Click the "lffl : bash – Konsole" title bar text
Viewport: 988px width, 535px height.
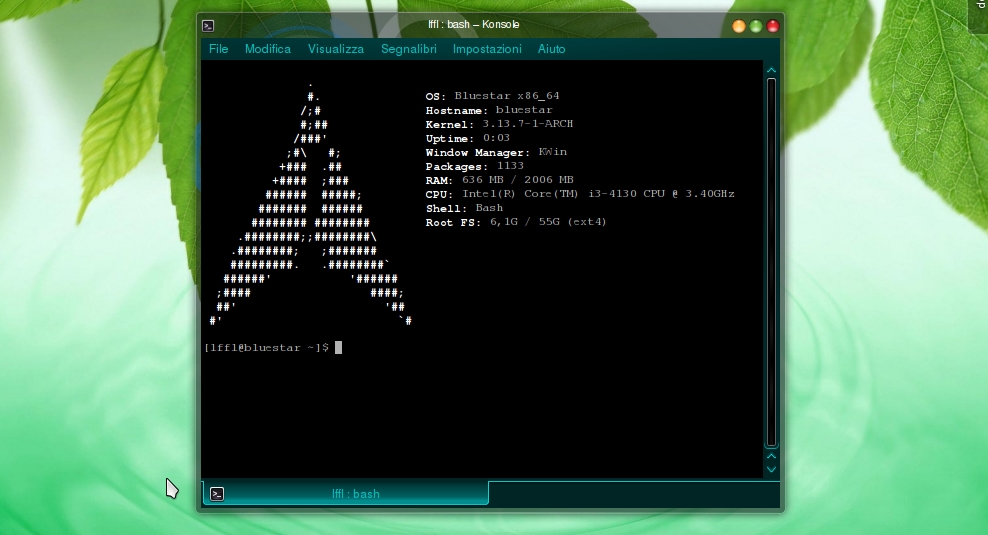(473, 25)
